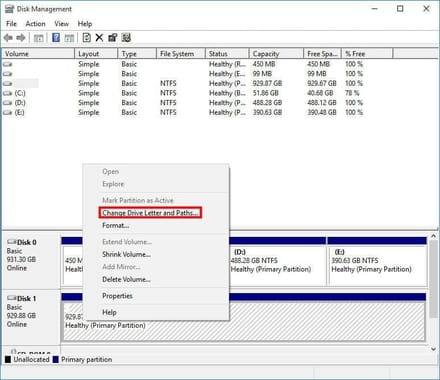Screen dimensions: 440x380
Task: Click the Refresh toolbar icon
Action: [86, 38]
